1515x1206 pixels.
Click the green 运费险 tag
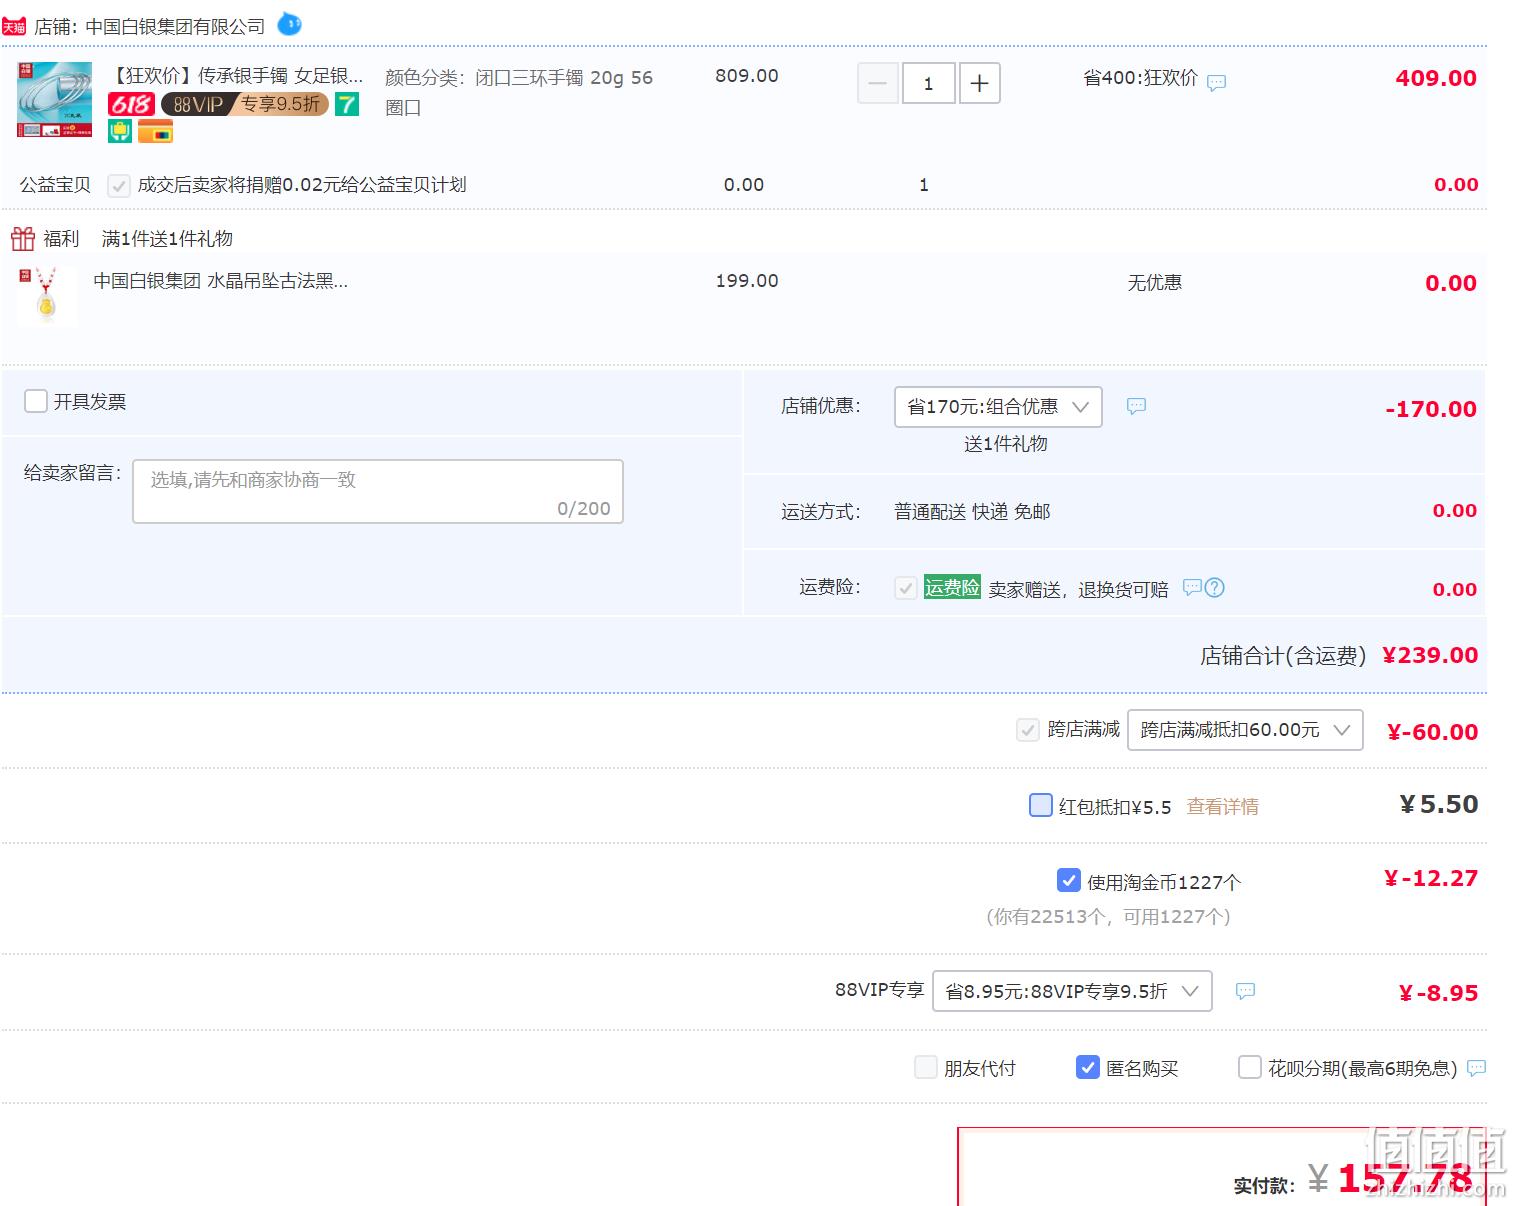(x=952, y=587)
